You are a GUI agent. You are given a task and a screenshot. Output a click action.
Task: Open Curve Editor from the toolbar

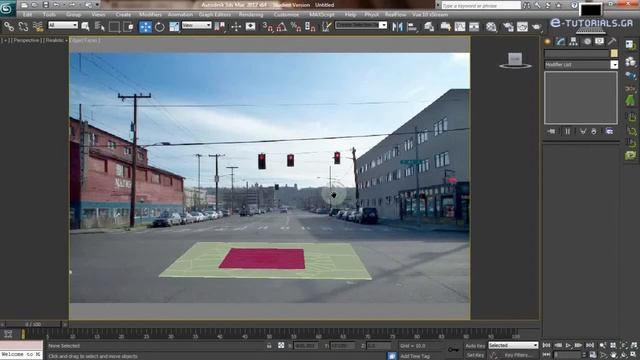460,27
